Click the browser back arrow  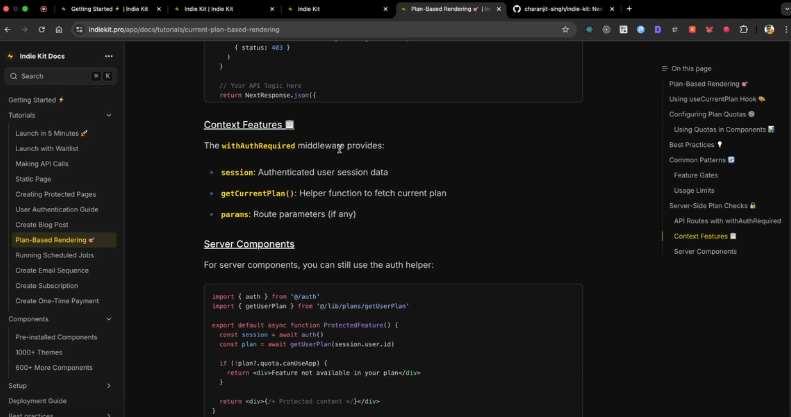9,29
